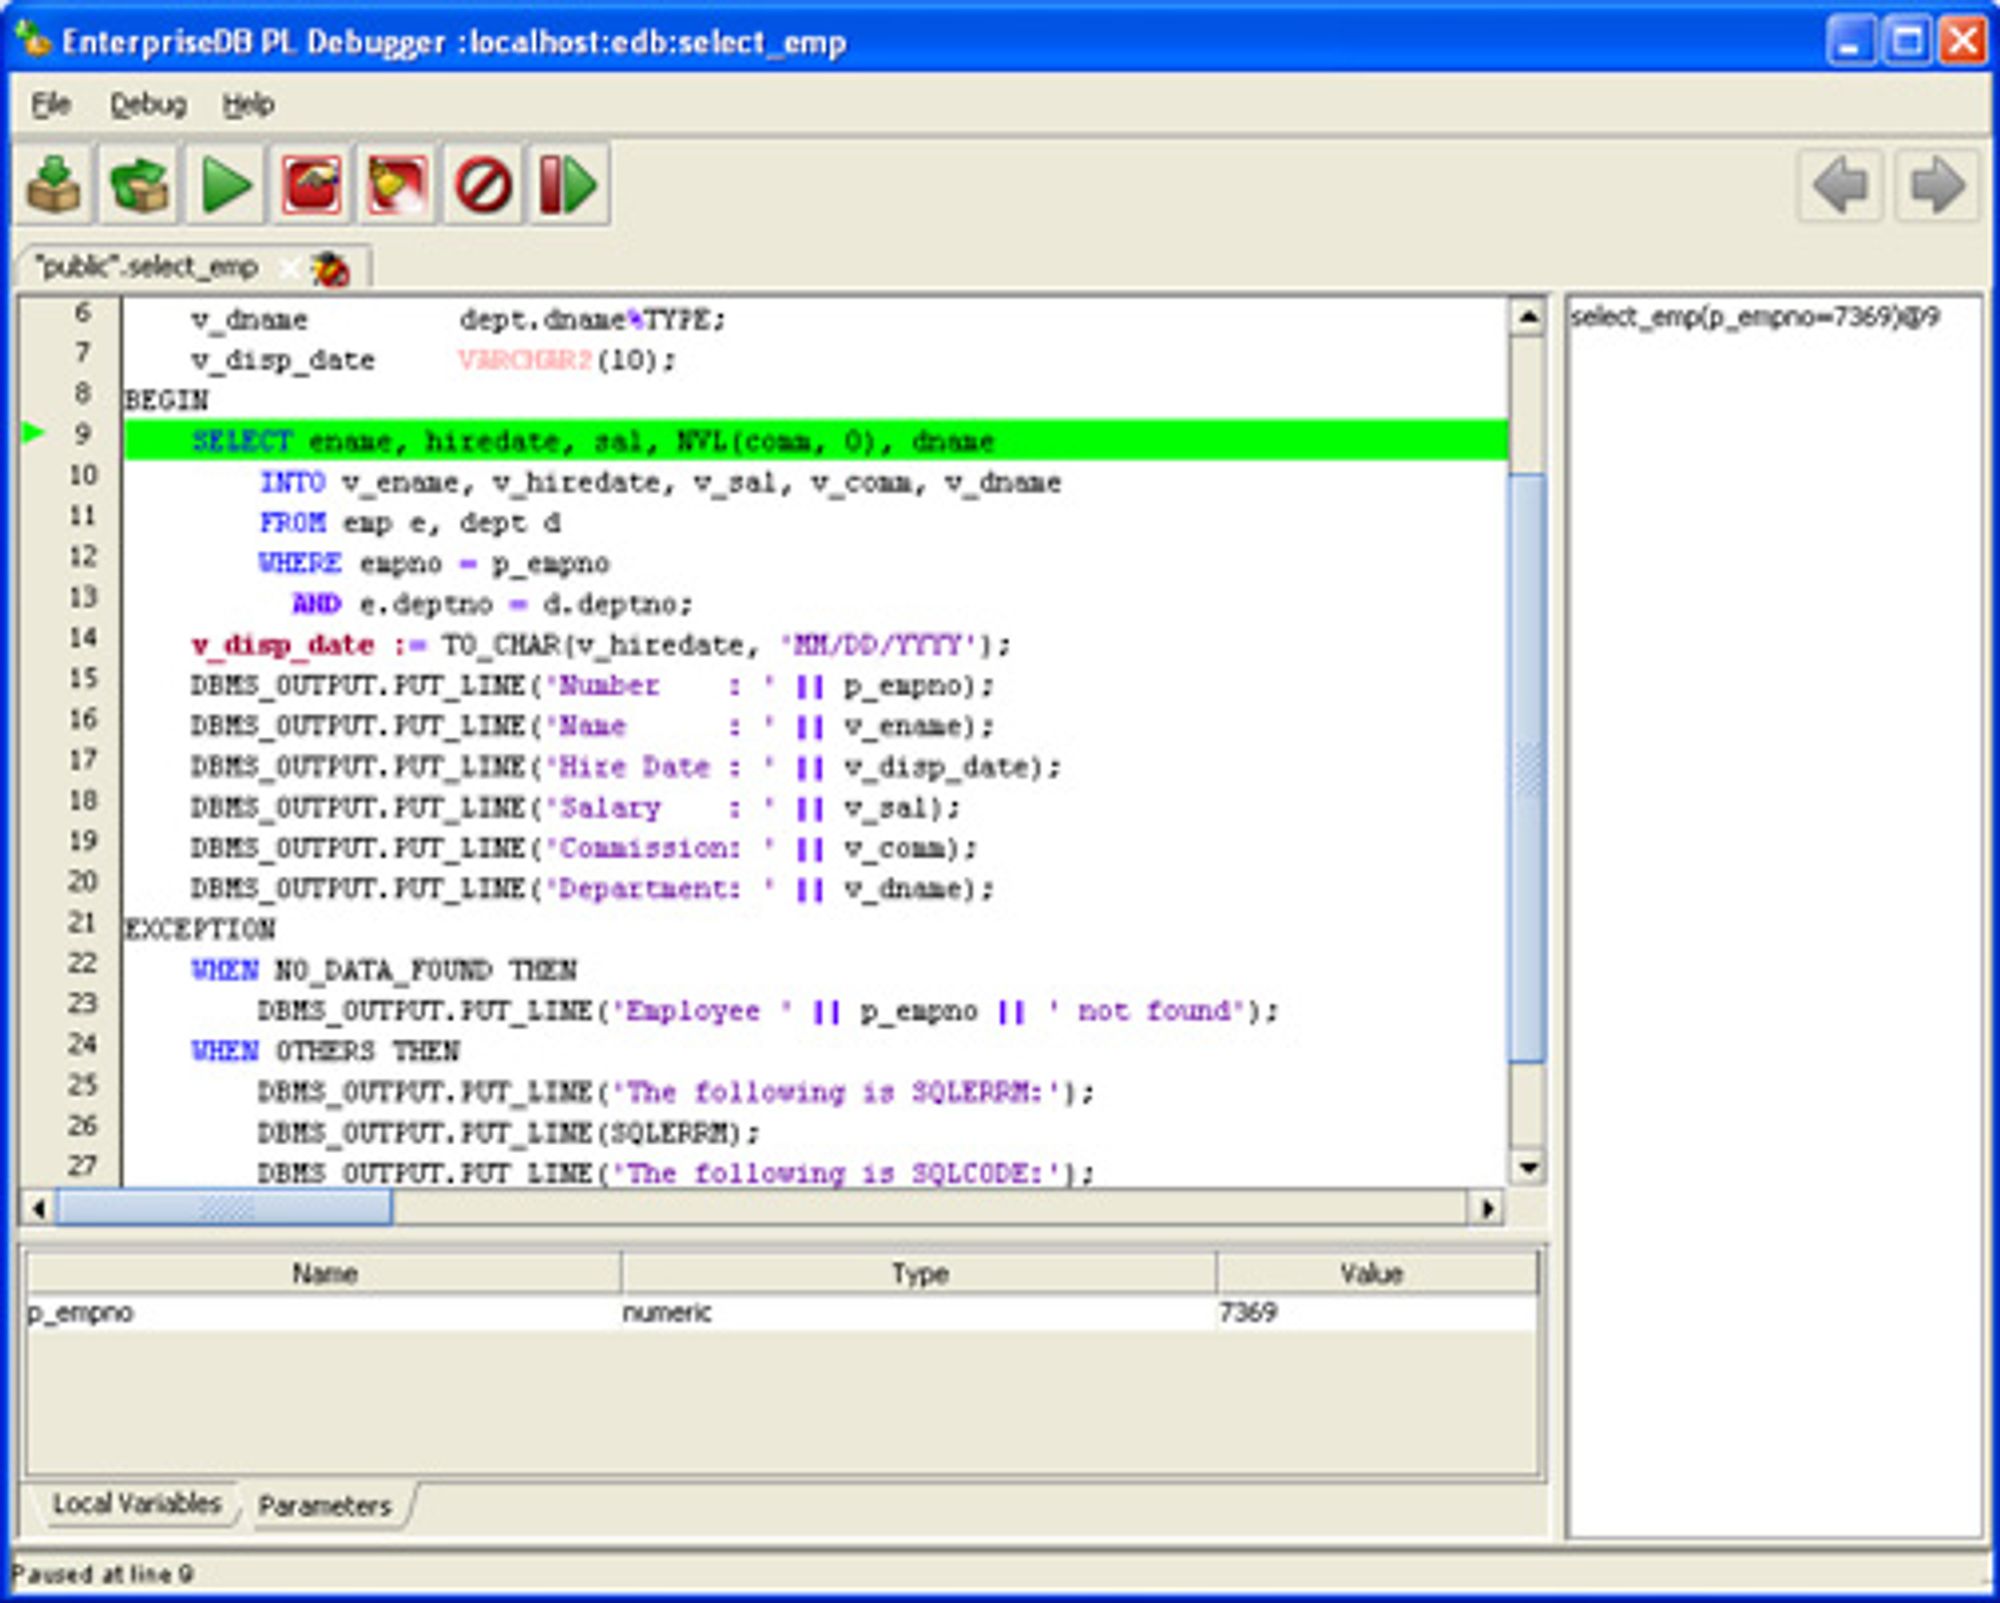Viewport: 2000px width, 1603px height.
Task: Open the File menu
Action: coord(50,104)
